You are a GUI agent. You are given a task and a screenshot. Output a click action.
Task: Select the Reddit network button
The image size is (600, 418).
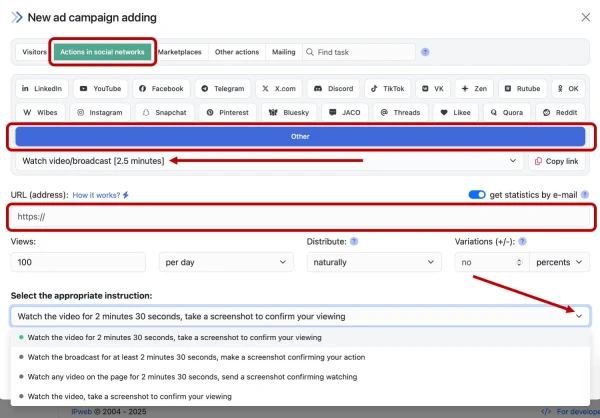tap(560, 113)
